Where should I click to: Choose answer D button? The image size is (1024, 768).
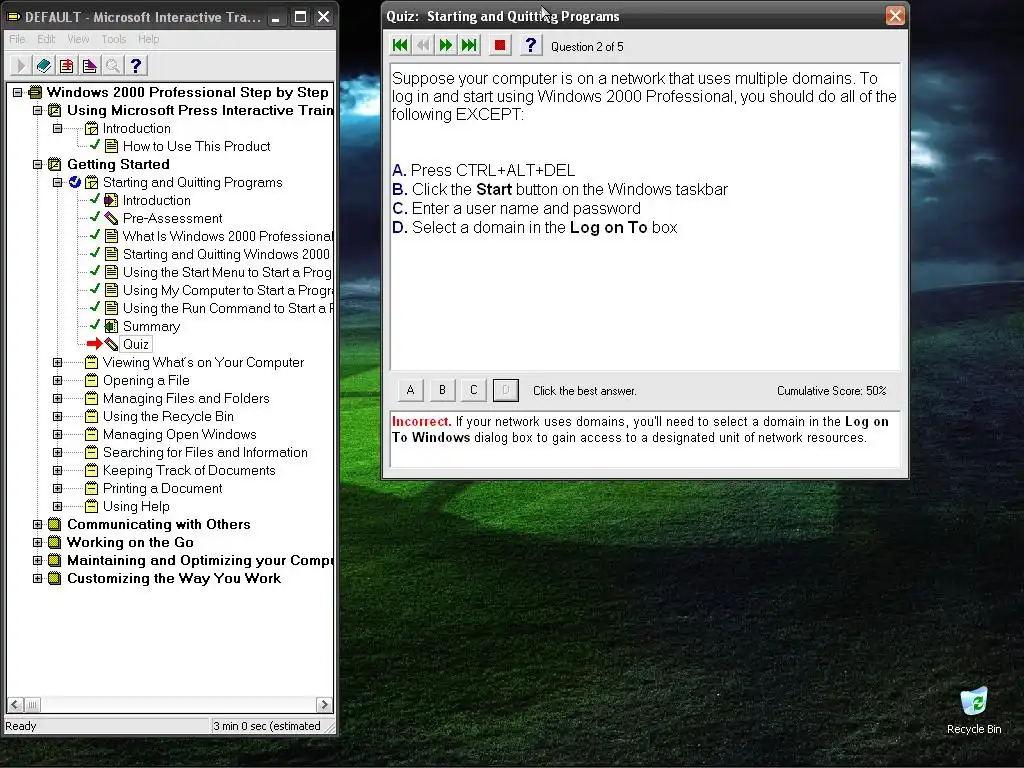coord(505,390)
